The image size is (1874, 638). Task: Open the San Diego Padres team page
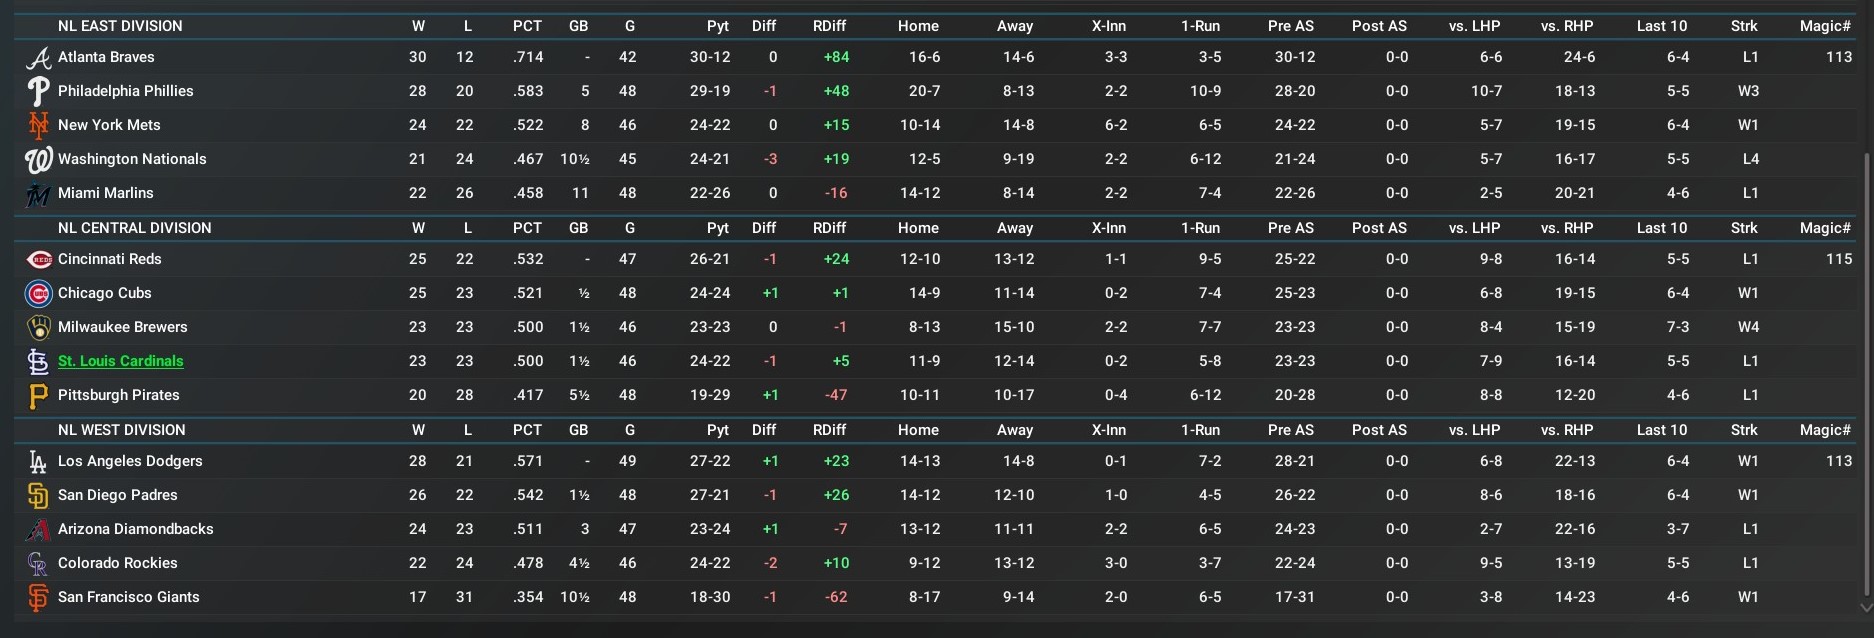click(x=117, y=495)
